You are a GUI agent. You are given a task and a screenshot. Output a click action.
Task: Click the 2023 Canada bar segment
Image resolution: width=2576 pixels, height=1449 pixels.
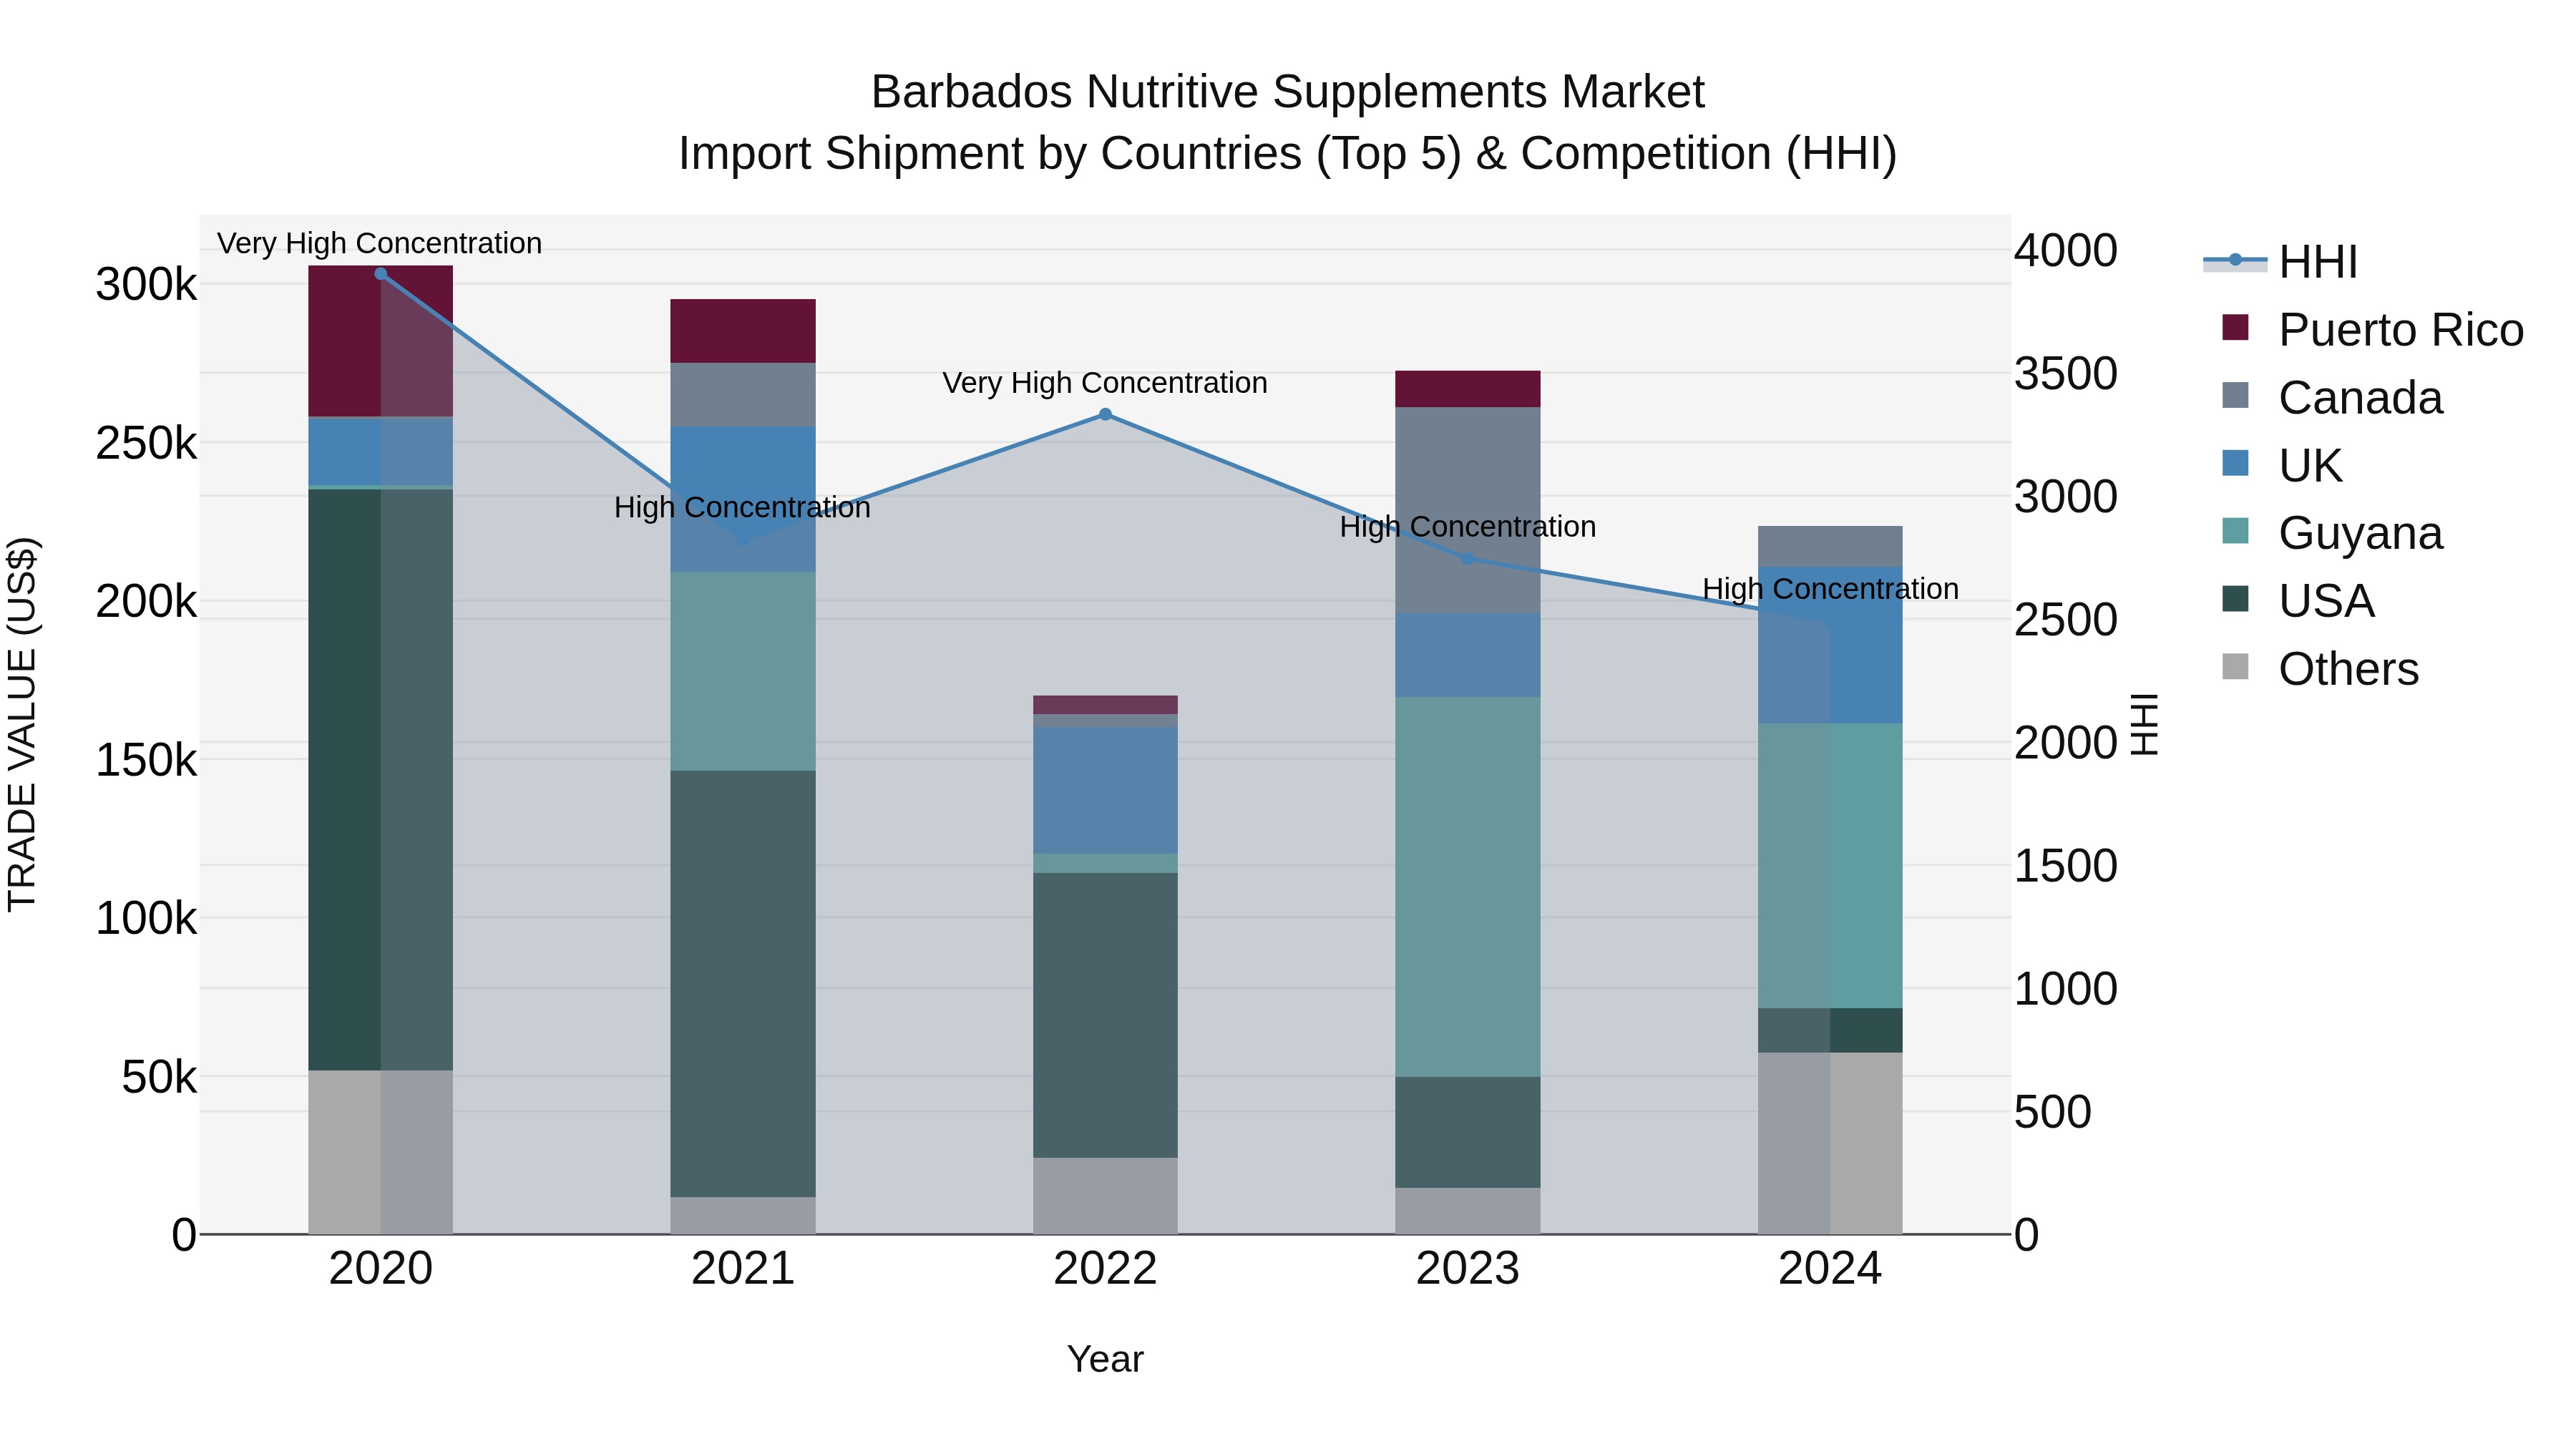(1468, 510)
